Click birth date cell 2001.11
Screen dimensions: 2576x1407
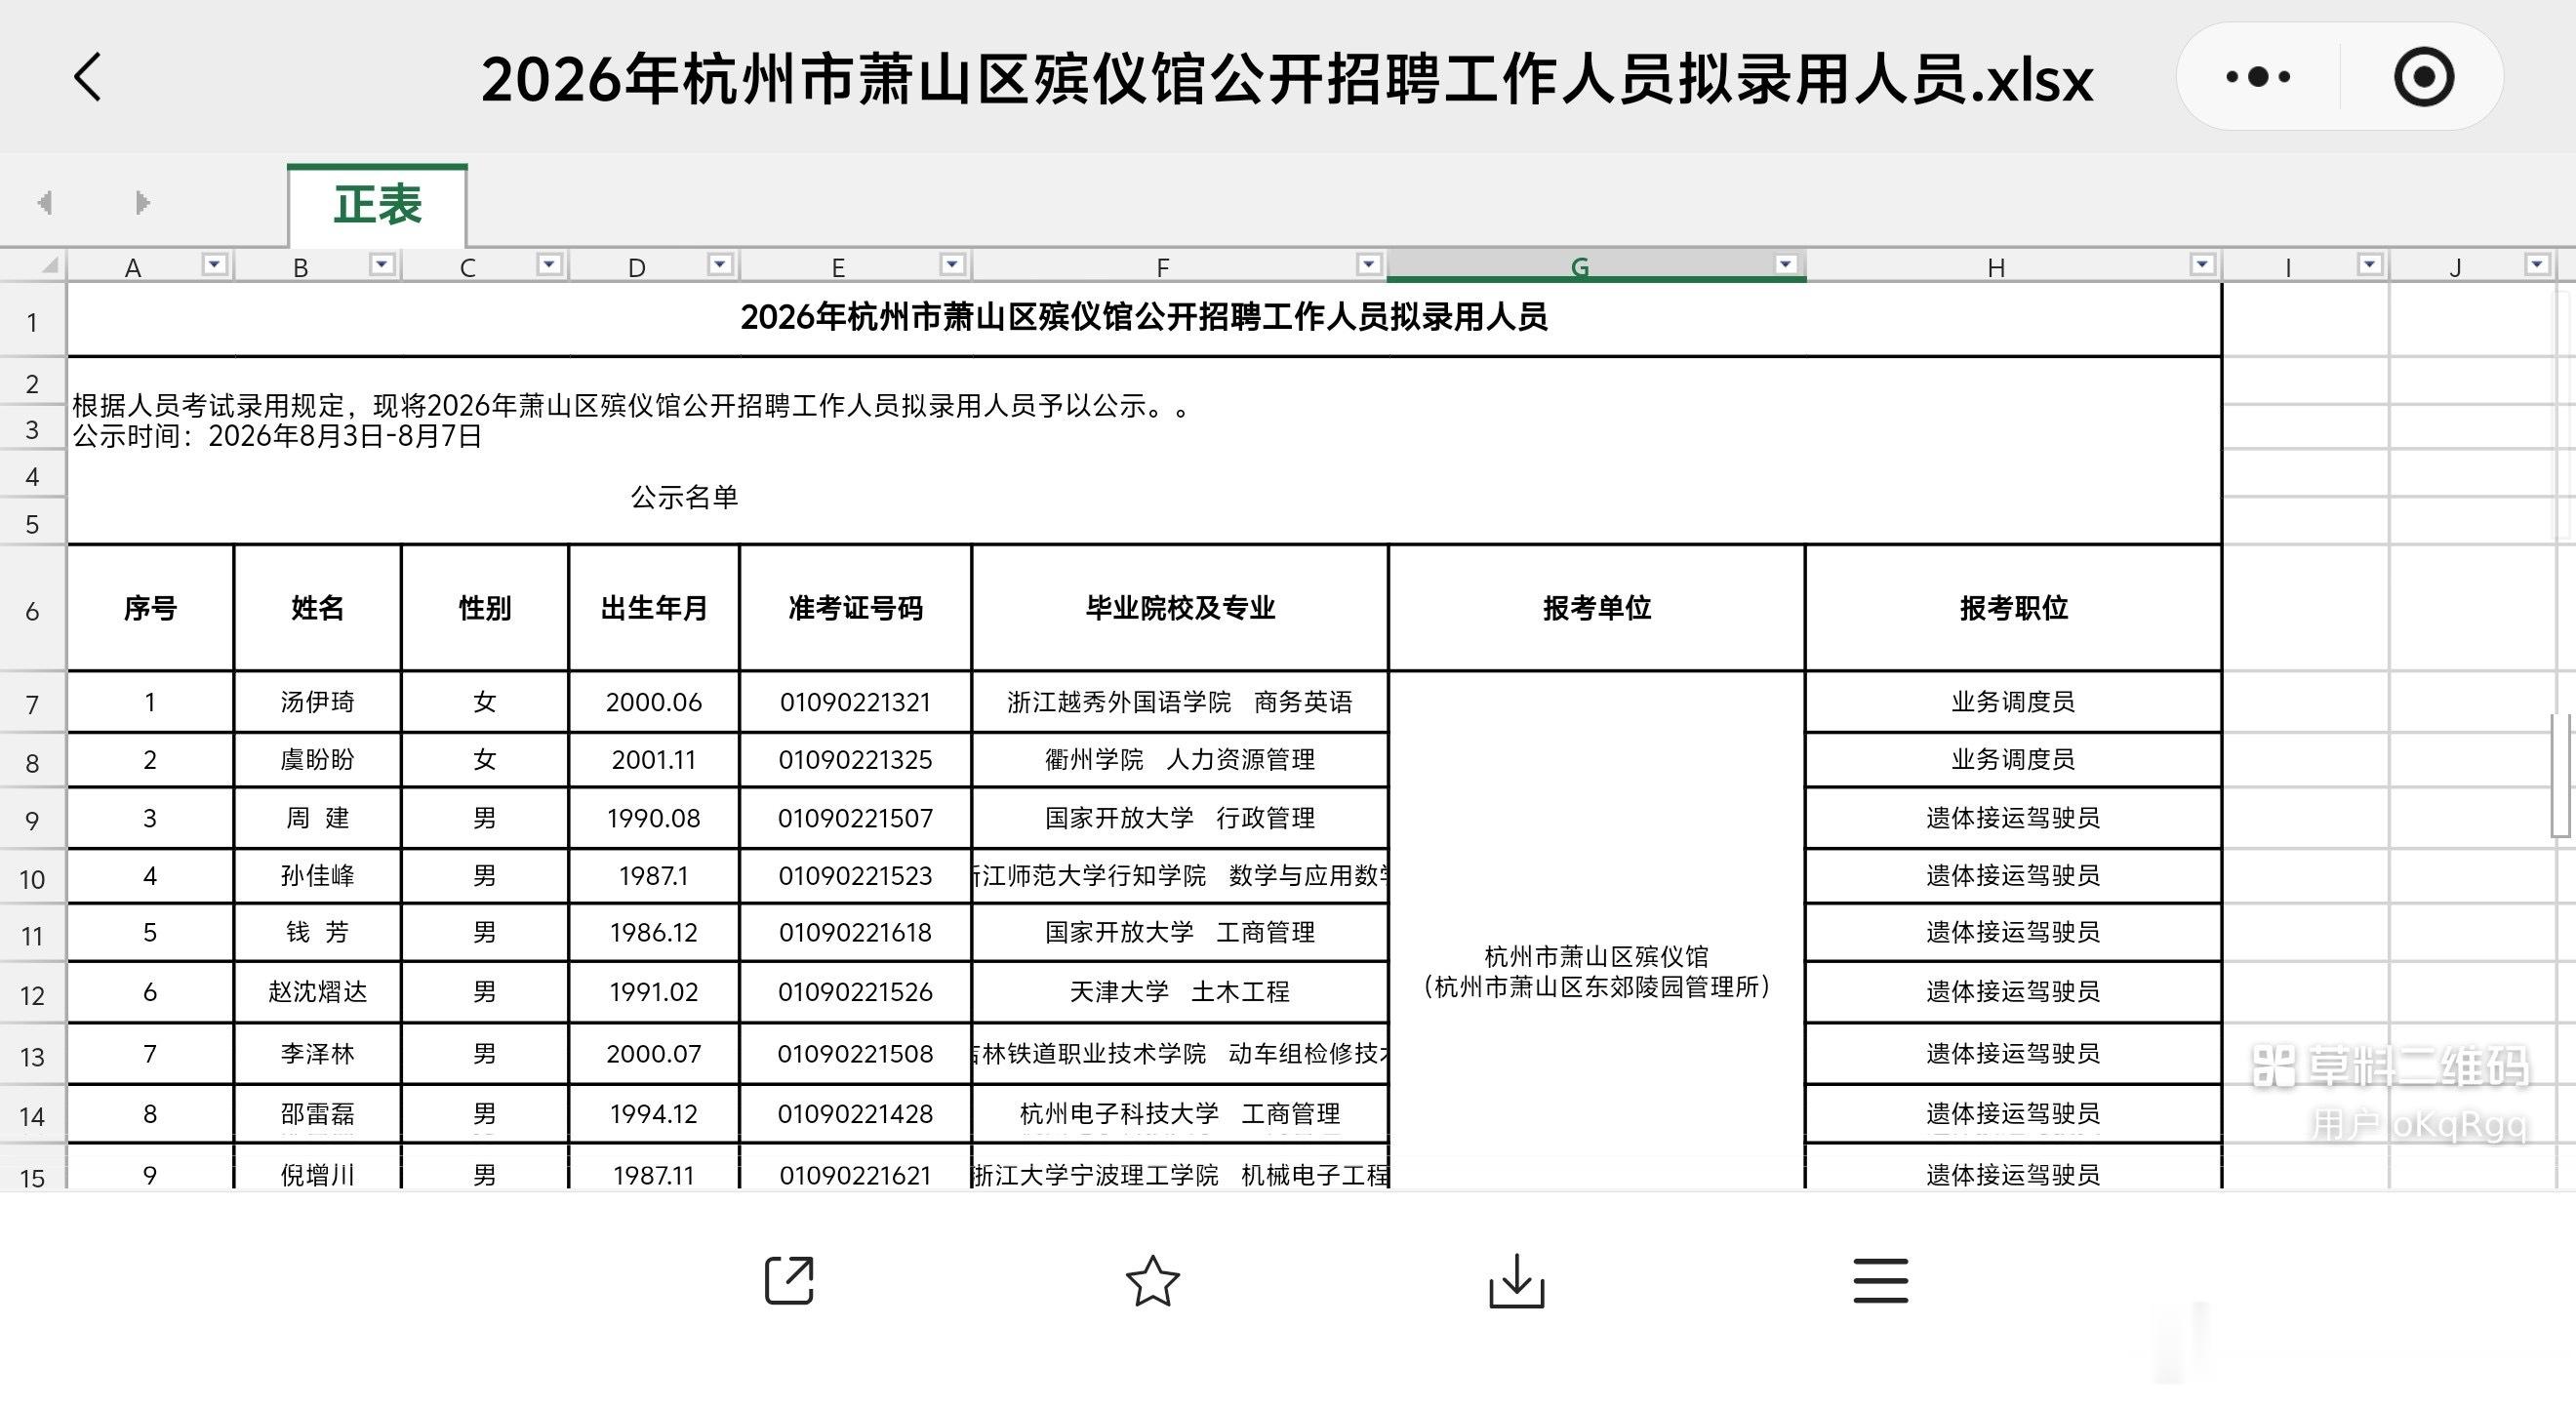[x=654, y=760]
